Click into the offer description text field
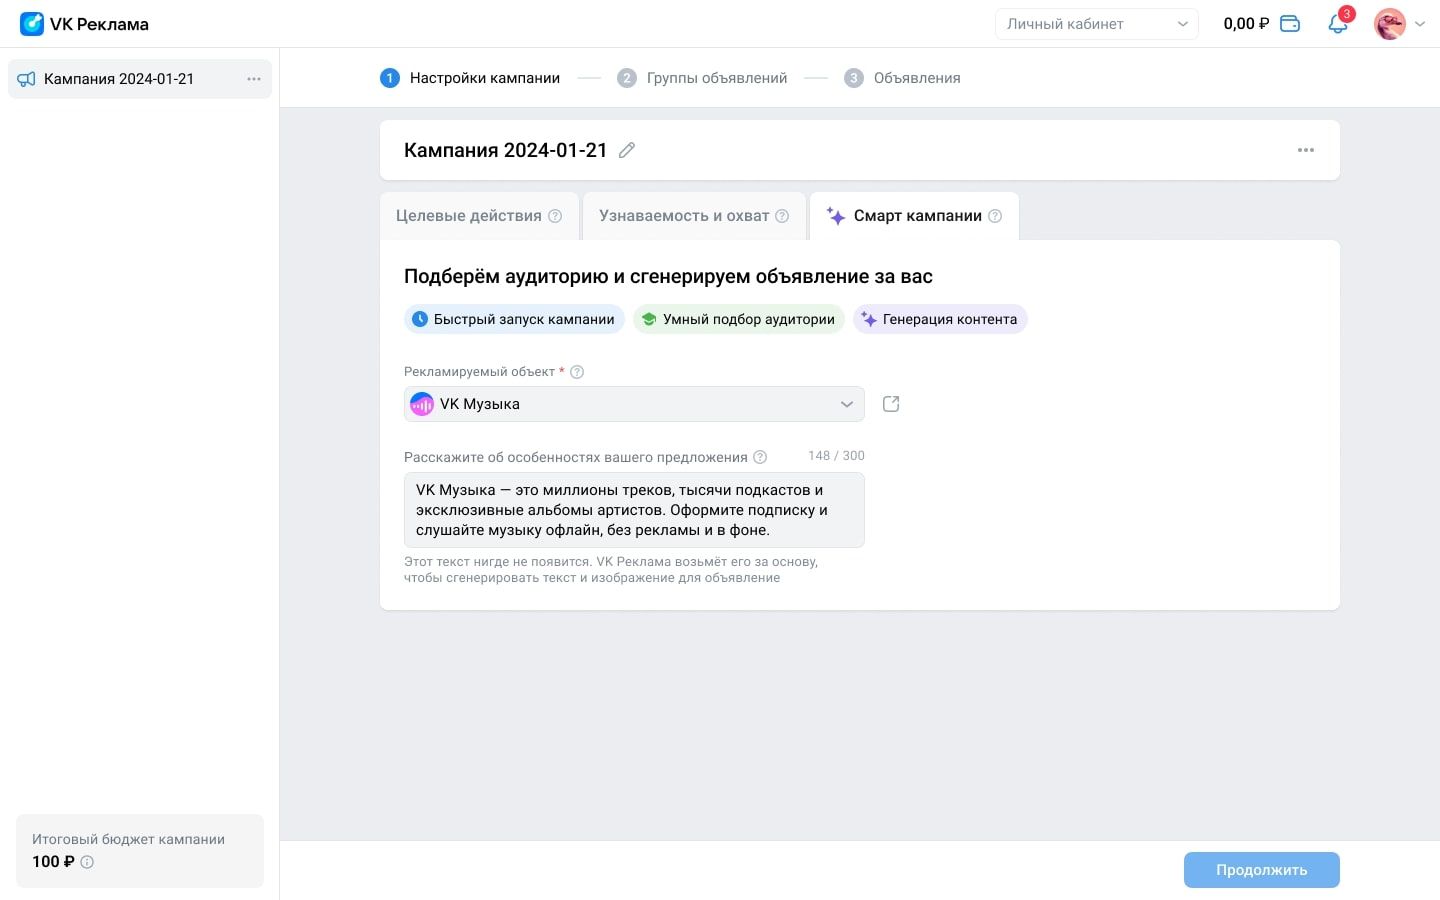Image resolution: width=1440 pixels, height=900 pixels. [x=634, y=510]
